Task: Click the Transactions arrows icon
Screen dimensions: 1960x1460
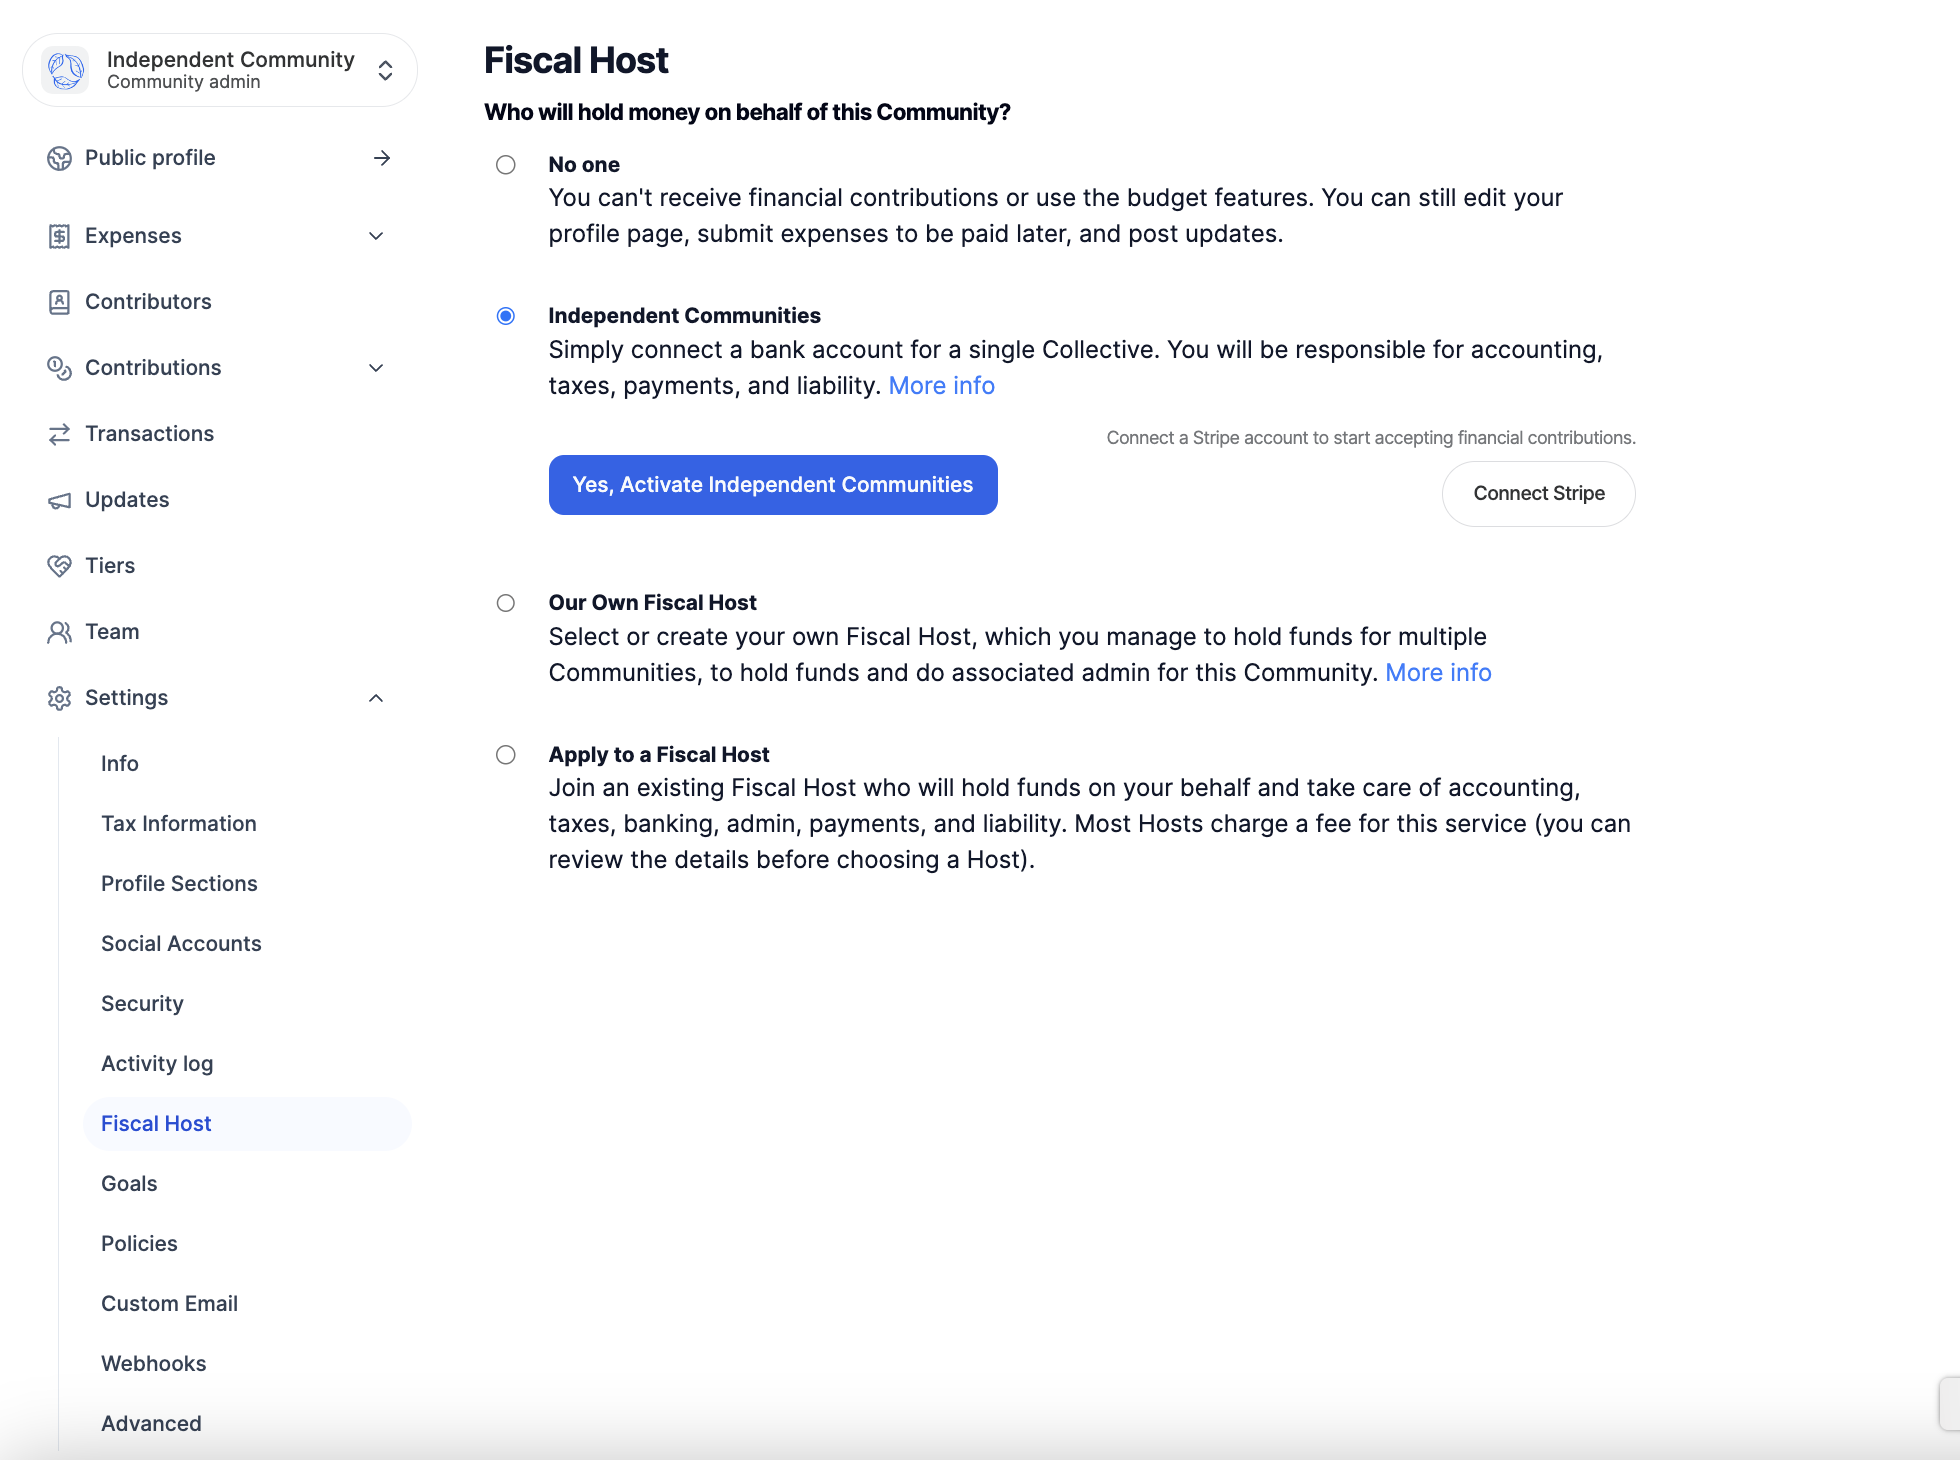Action: click(59, 434)
